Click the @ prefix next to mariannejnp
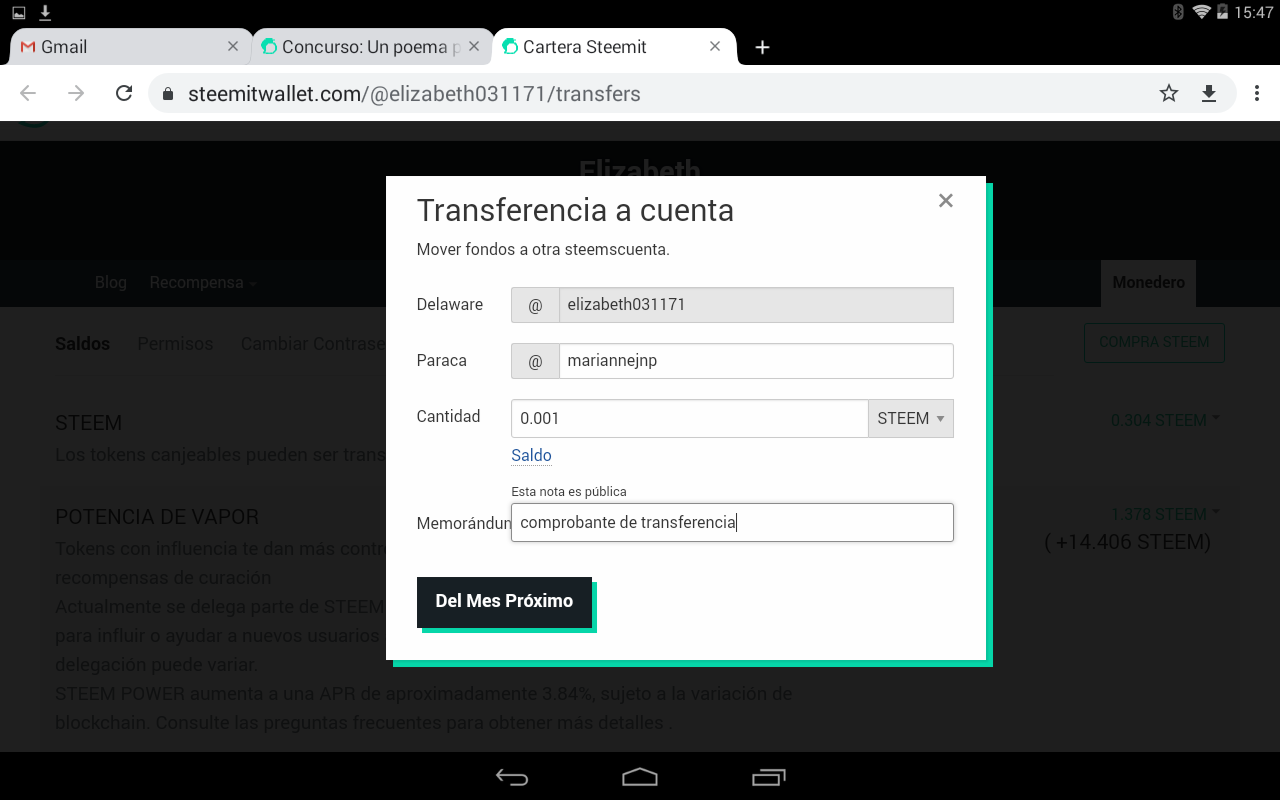The width and height of the screenshot is (1280, 800). tap(535, 361)
